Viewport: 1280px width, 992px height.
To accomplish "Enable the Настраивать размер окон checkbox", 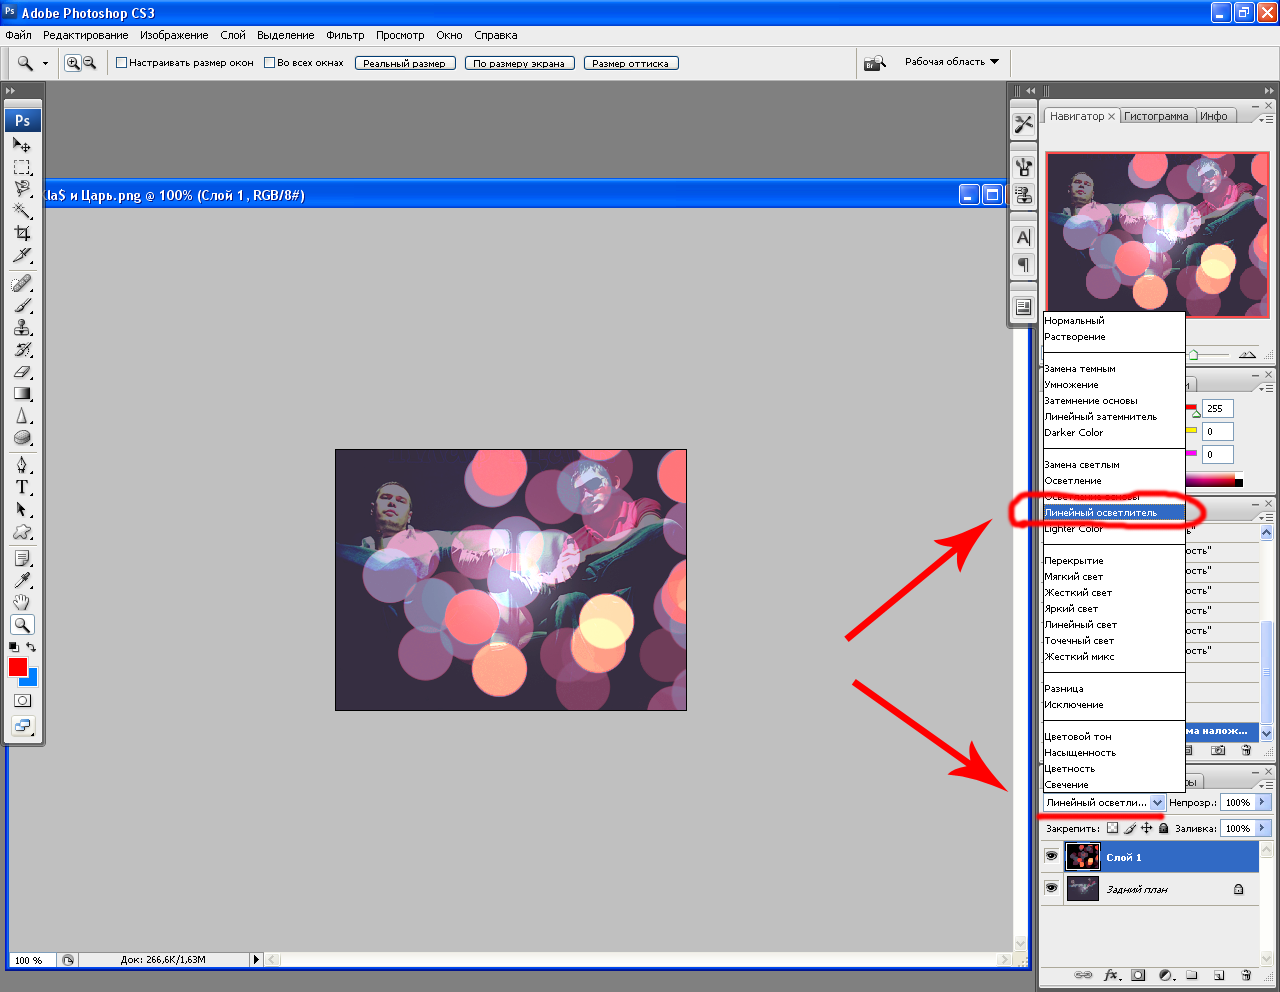I will pos(122,63).
